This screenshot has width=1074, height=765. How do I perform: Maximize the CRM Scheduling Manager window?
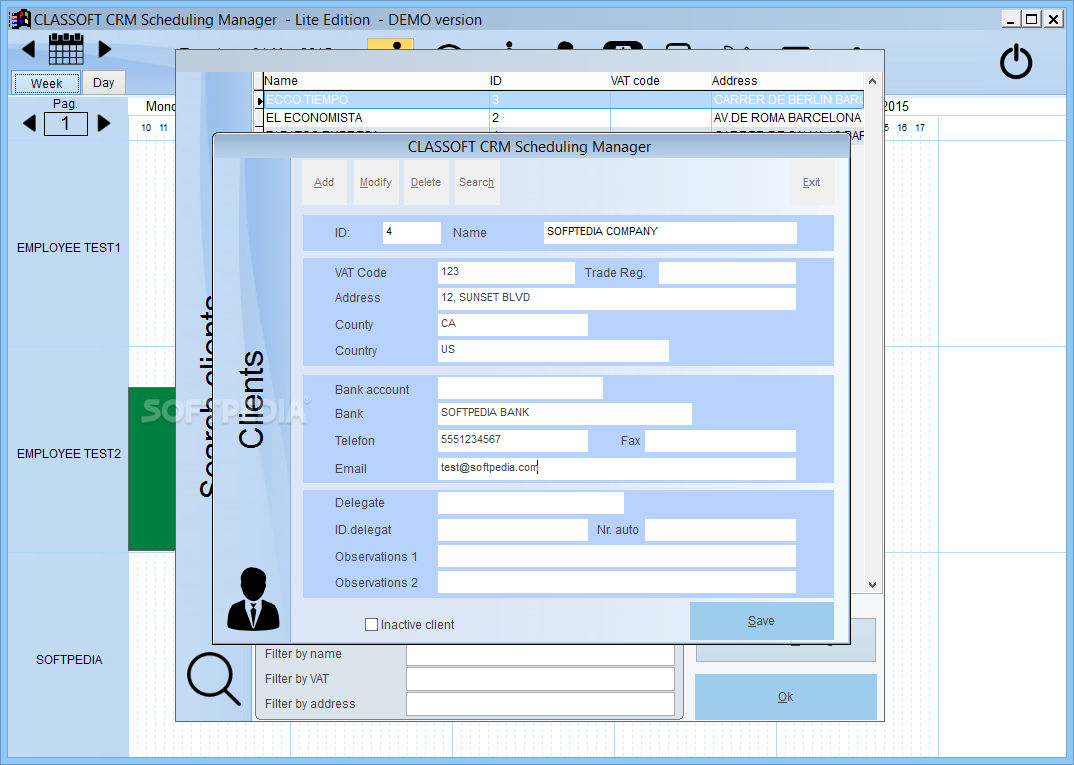pyautogui.click(x=1032, y=19)
